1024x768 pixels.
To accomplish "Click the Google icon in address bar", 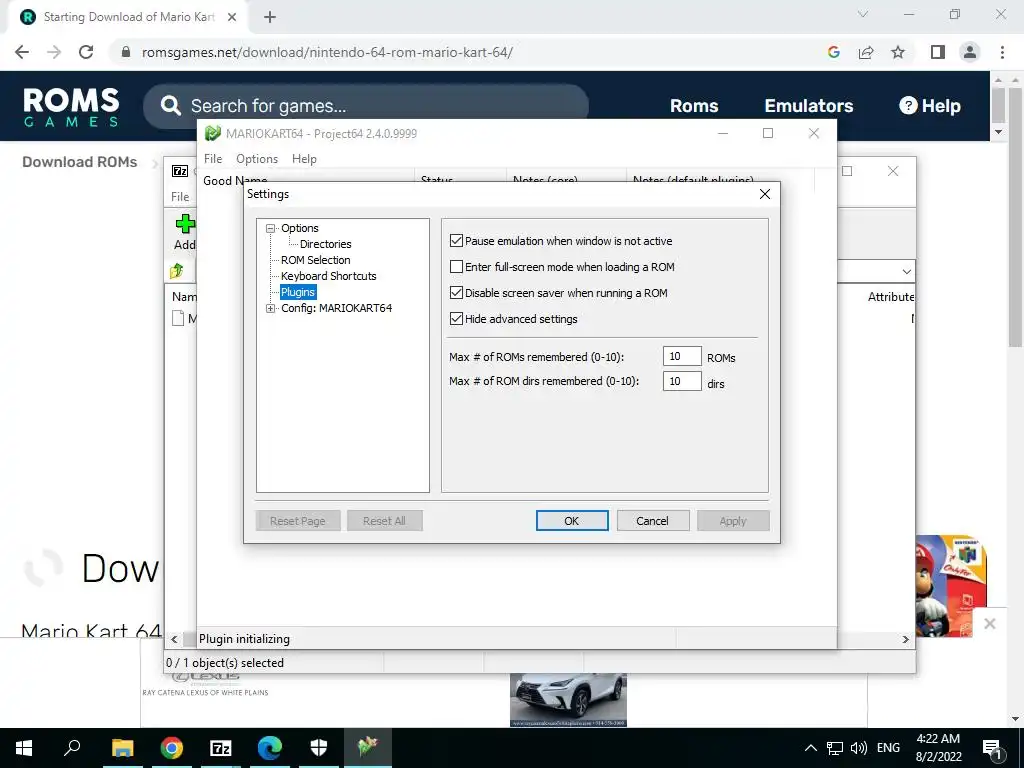I will pos(833,52).
